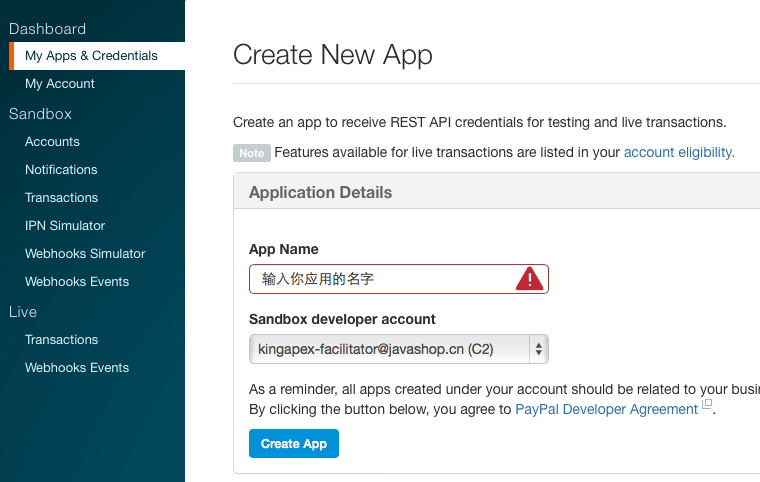Open Sandbox Notifications

click(61, 170)
